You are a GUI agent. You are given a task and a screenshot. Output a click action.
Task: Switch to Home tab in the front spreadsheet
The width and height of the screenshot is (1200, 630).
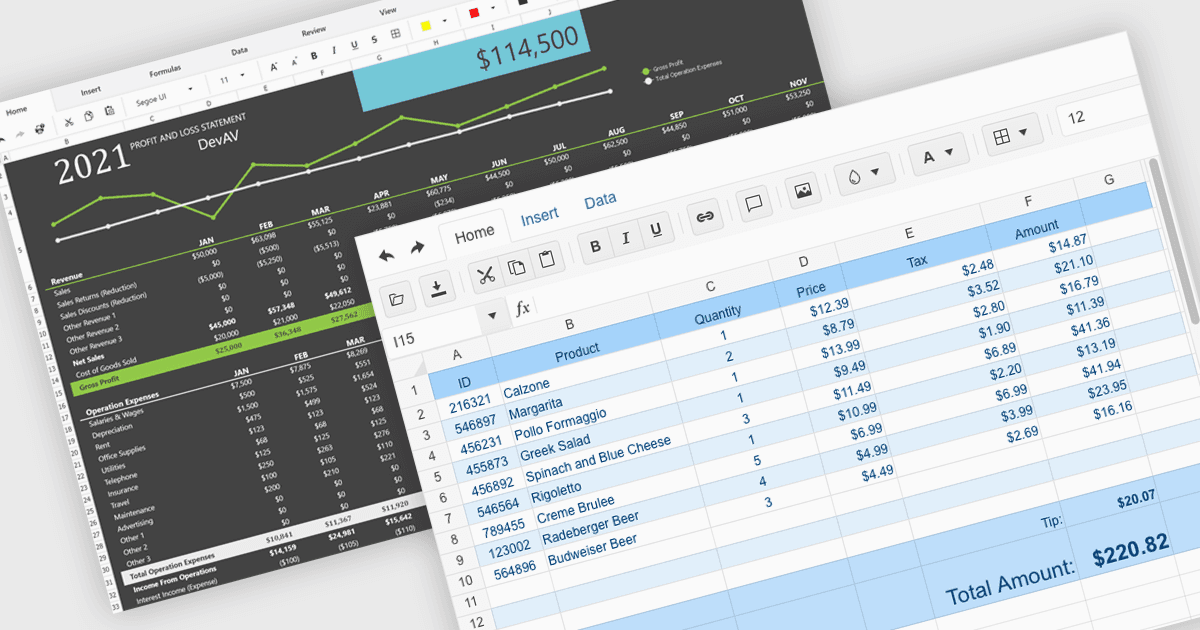pos(474,233)
